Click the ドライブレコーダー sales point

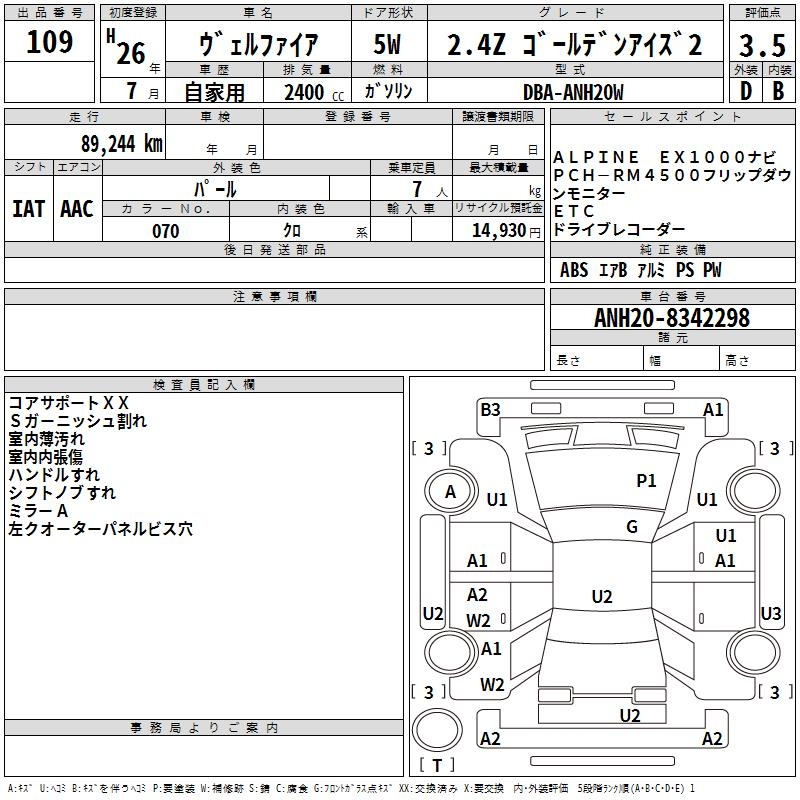coord(618,229)
